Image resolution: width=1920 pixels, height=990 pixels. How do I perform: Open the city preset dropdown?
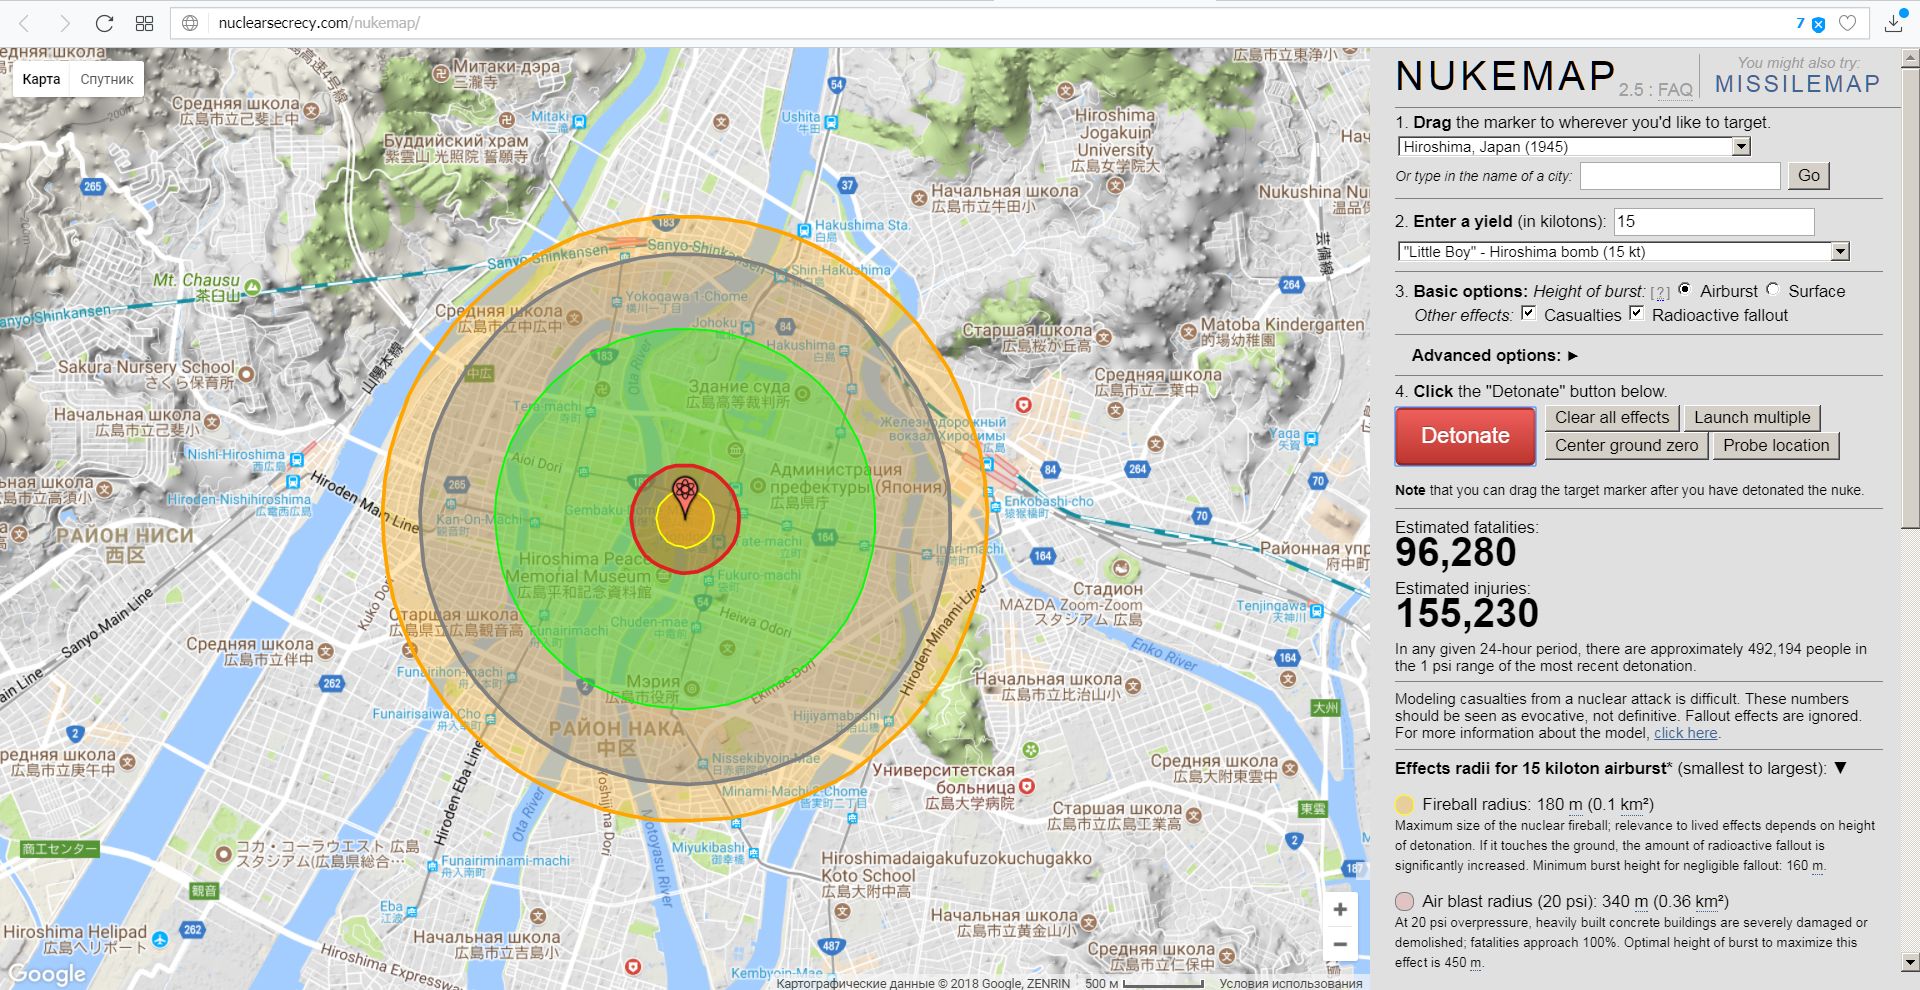[x=1574, y=147]
